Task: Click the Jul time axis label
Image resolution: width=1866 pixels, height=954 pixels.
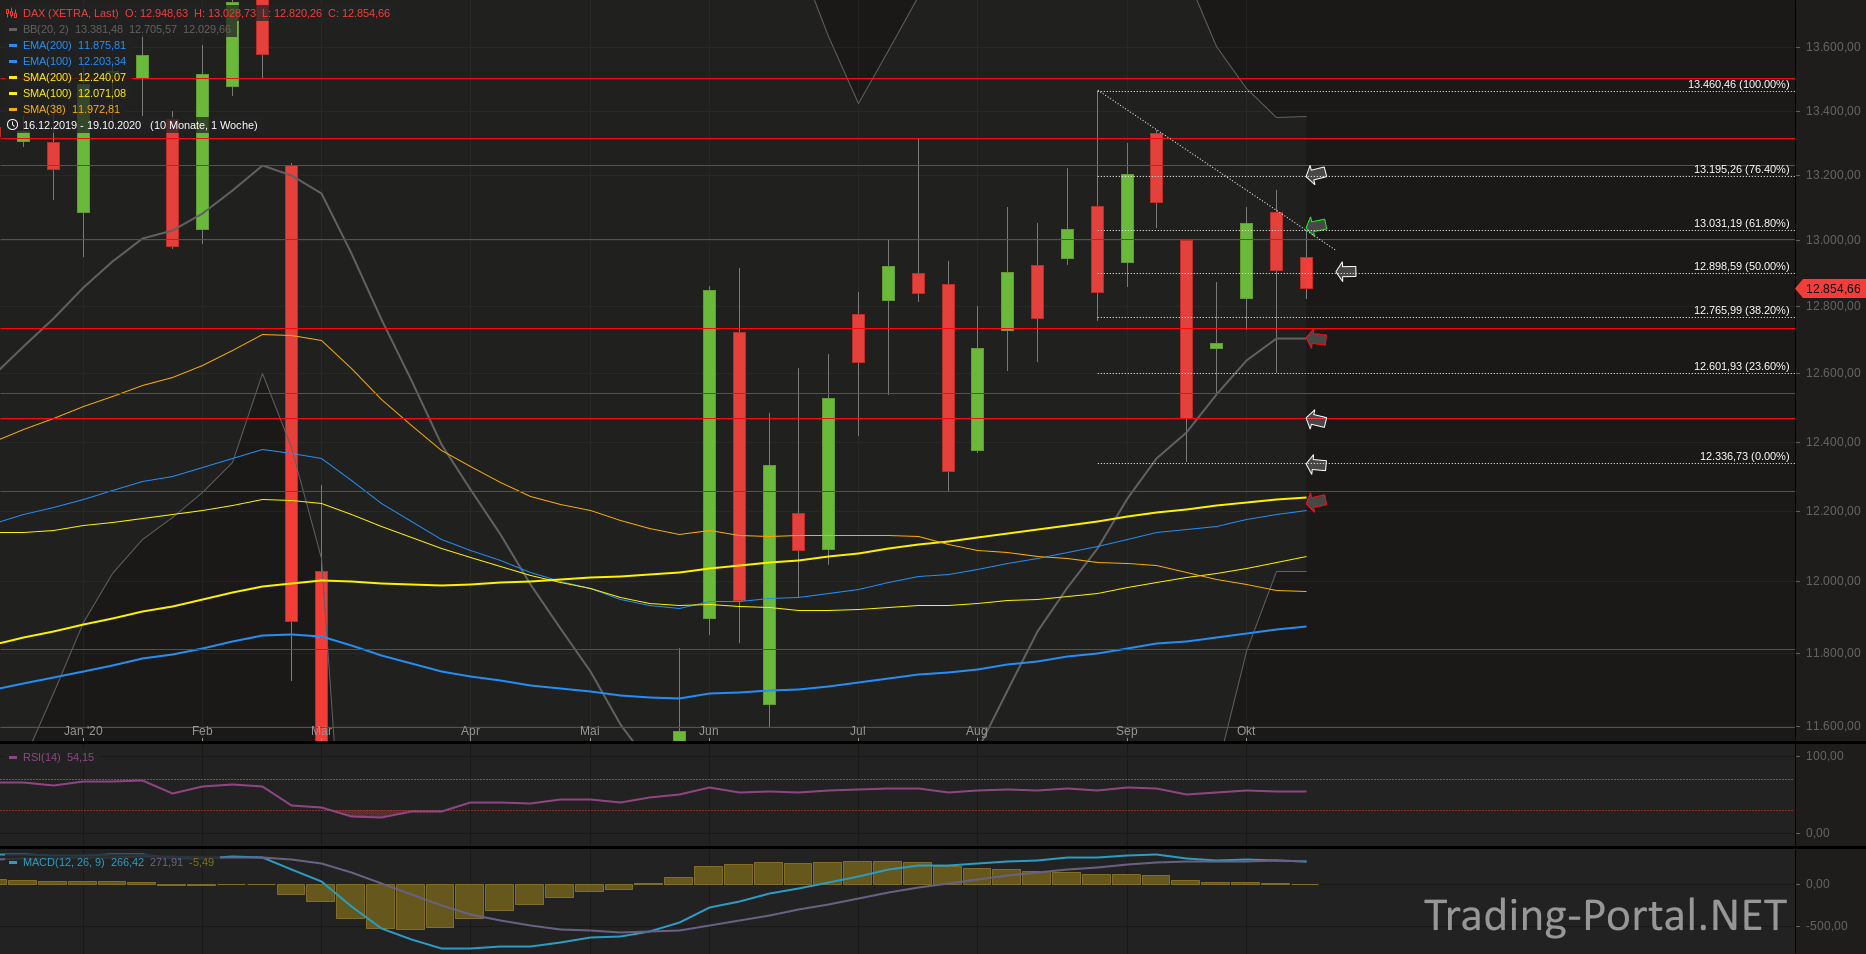Action: [x=858, y=731]
